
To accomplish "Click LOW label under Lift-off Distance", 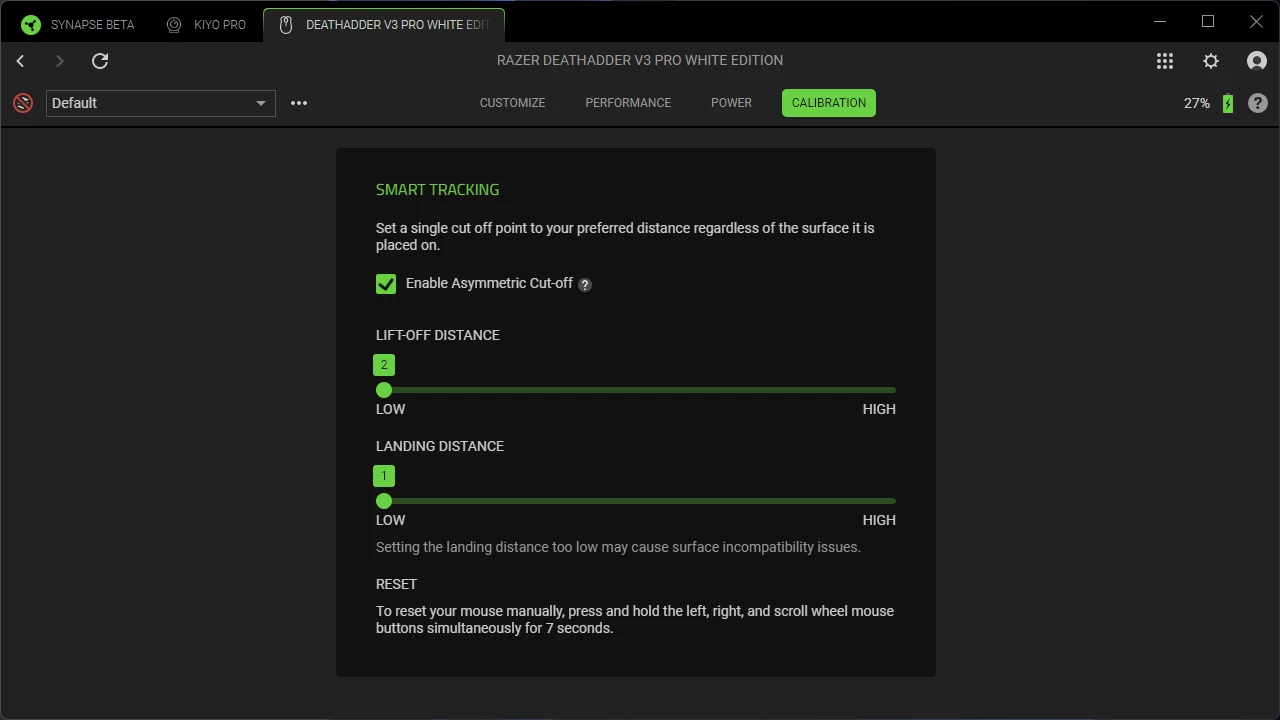I will click(x=390, y=409).
